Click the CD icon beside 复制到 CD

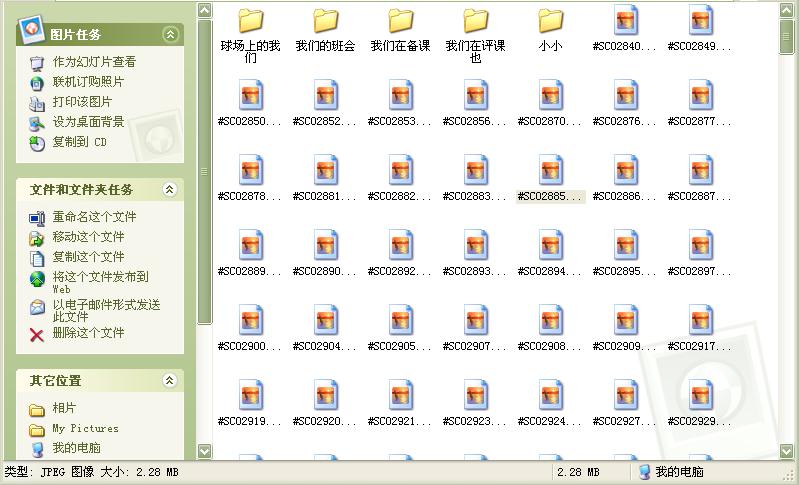(37, 144)
